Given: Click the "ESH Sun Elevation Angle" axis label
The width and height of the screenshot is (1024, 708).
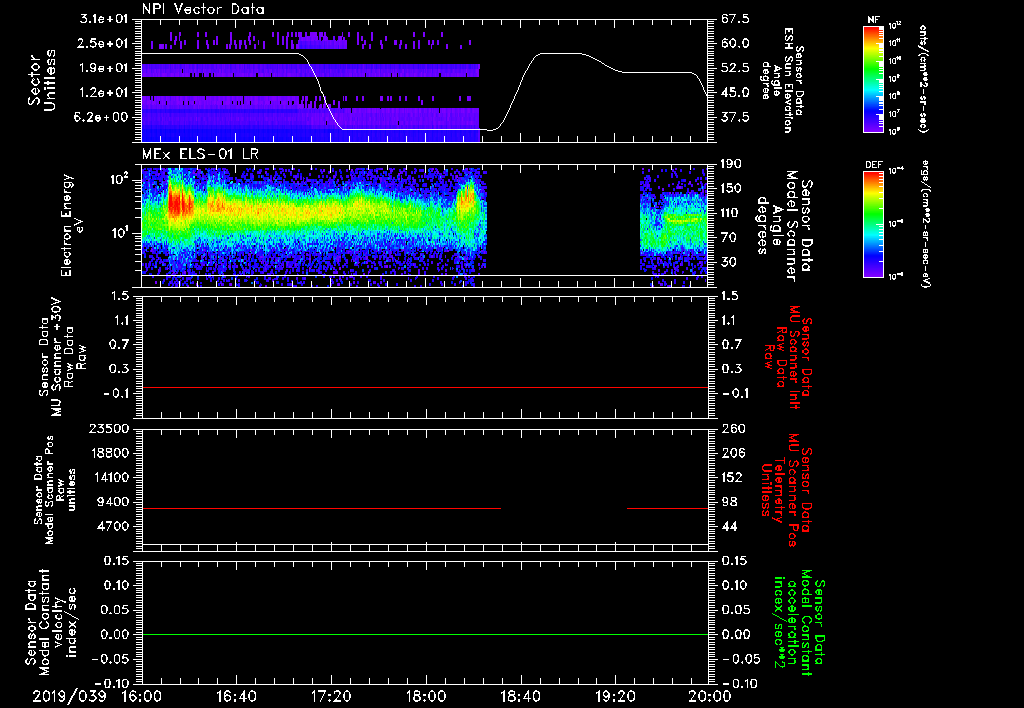Looking at the screenshot, I should (782, 80).
